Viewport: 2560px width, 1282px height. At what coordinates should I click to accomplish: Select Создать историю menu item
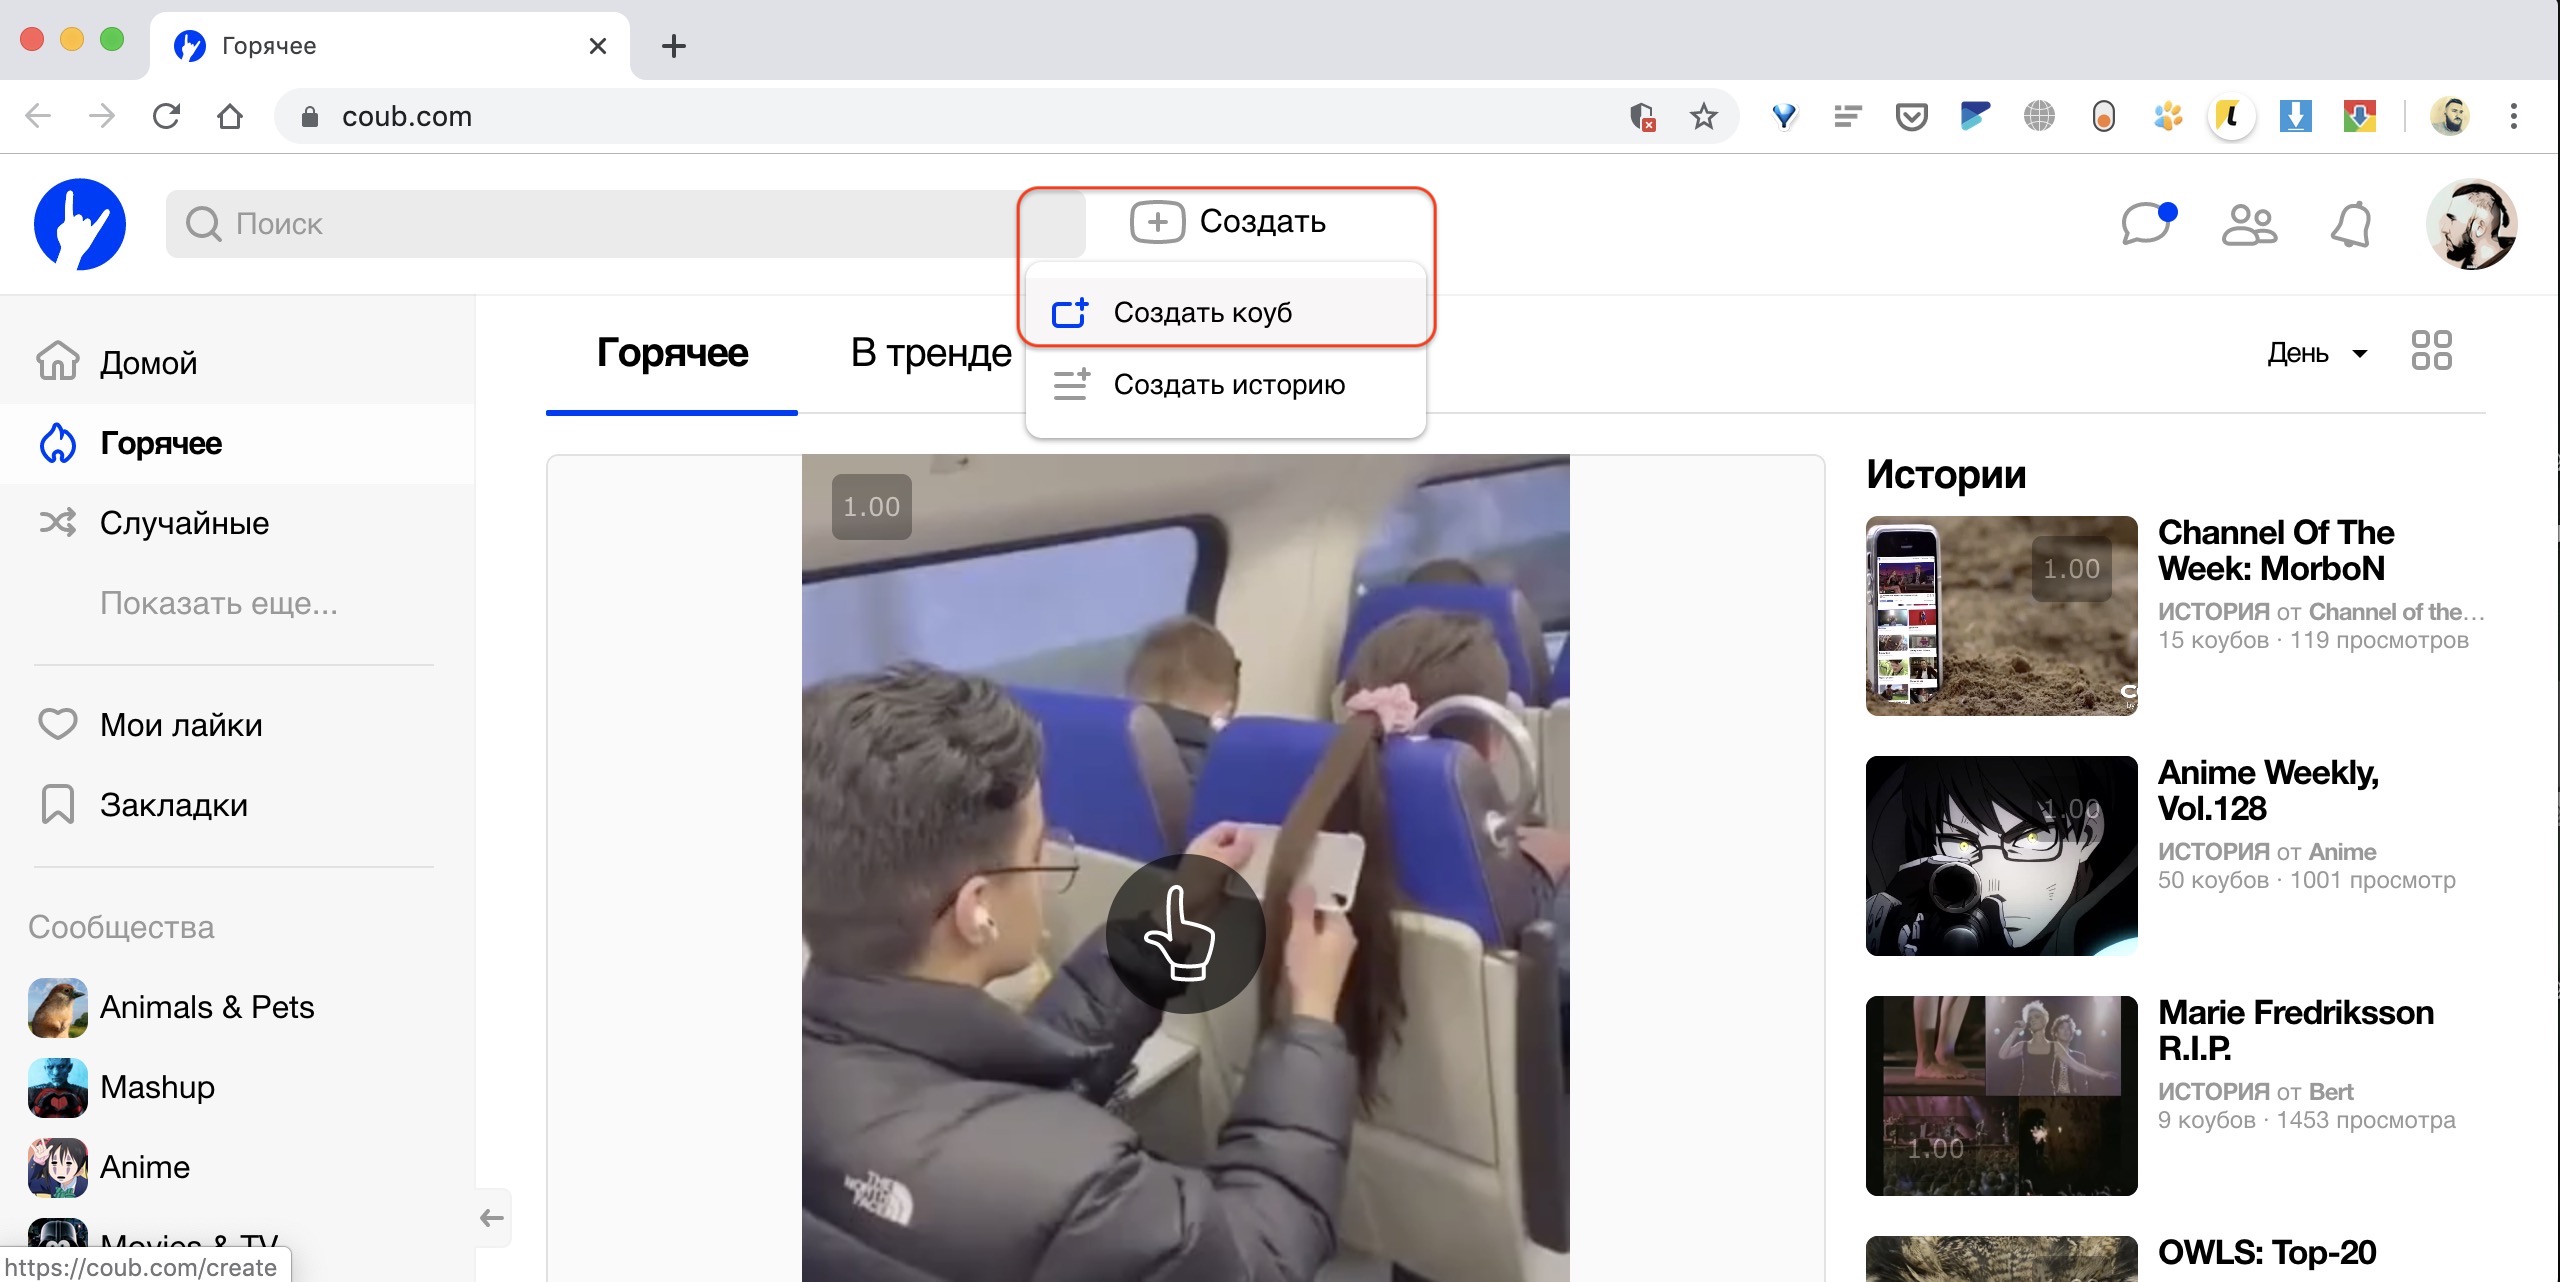click(x=1228, y=385)
